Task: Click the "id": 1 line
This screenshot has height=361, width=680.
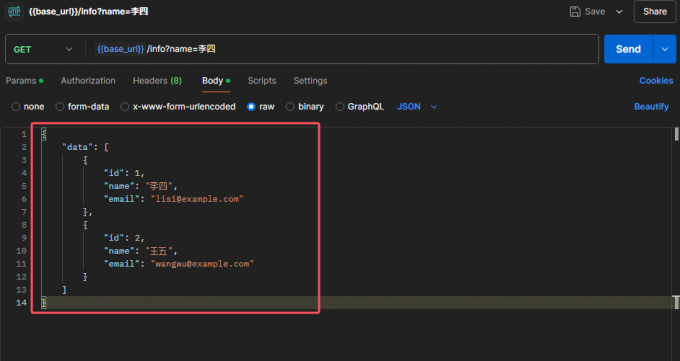Action: pos(124,173)
